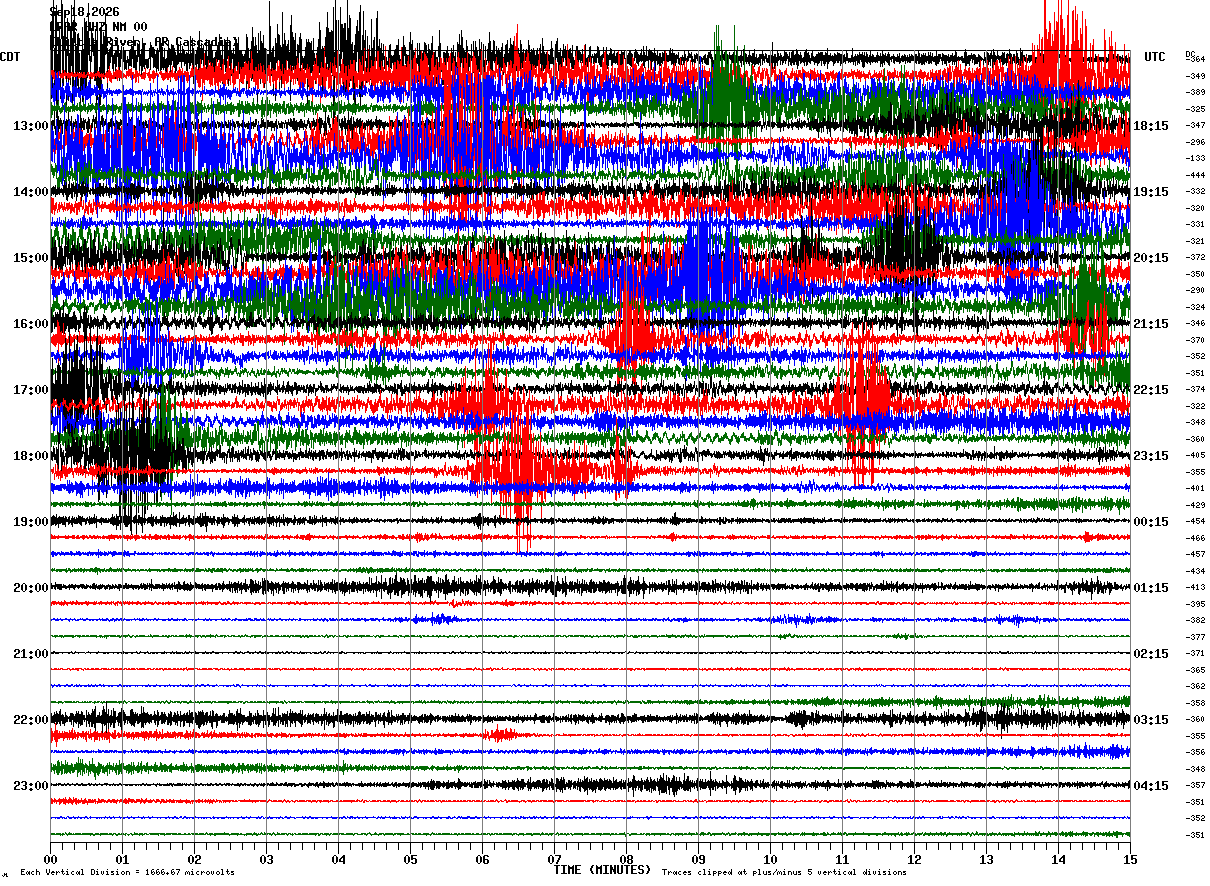This screenshot has height=886, width=1210.
Task: Click the vertical division microvolts note
Action: pyautogui.click(x=127, y=872)
